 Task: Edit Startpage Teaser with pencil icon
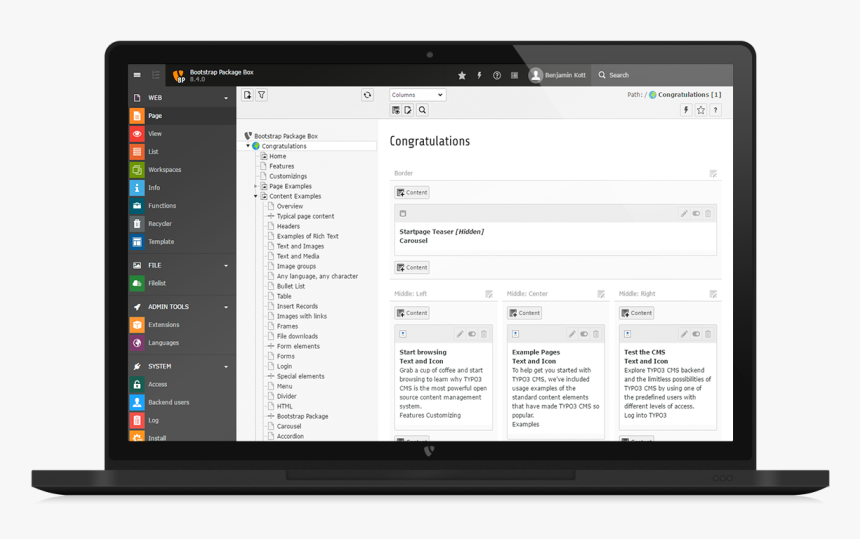[x=684, y=213]
